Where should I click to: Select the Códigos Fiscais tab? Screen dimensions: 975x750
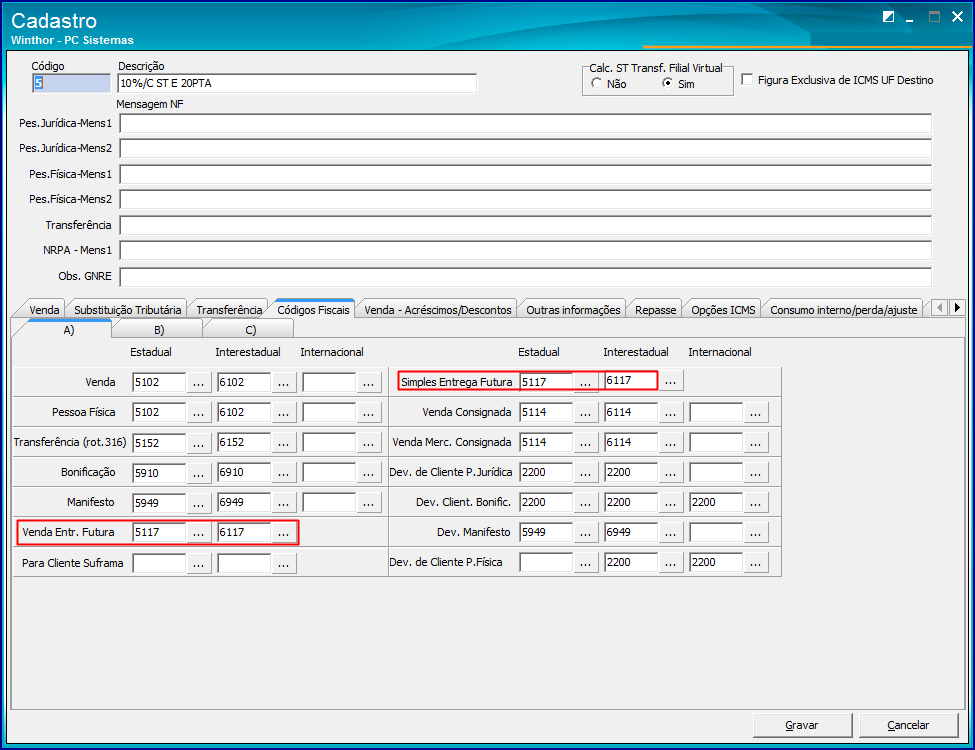click(x=313, y=309)
